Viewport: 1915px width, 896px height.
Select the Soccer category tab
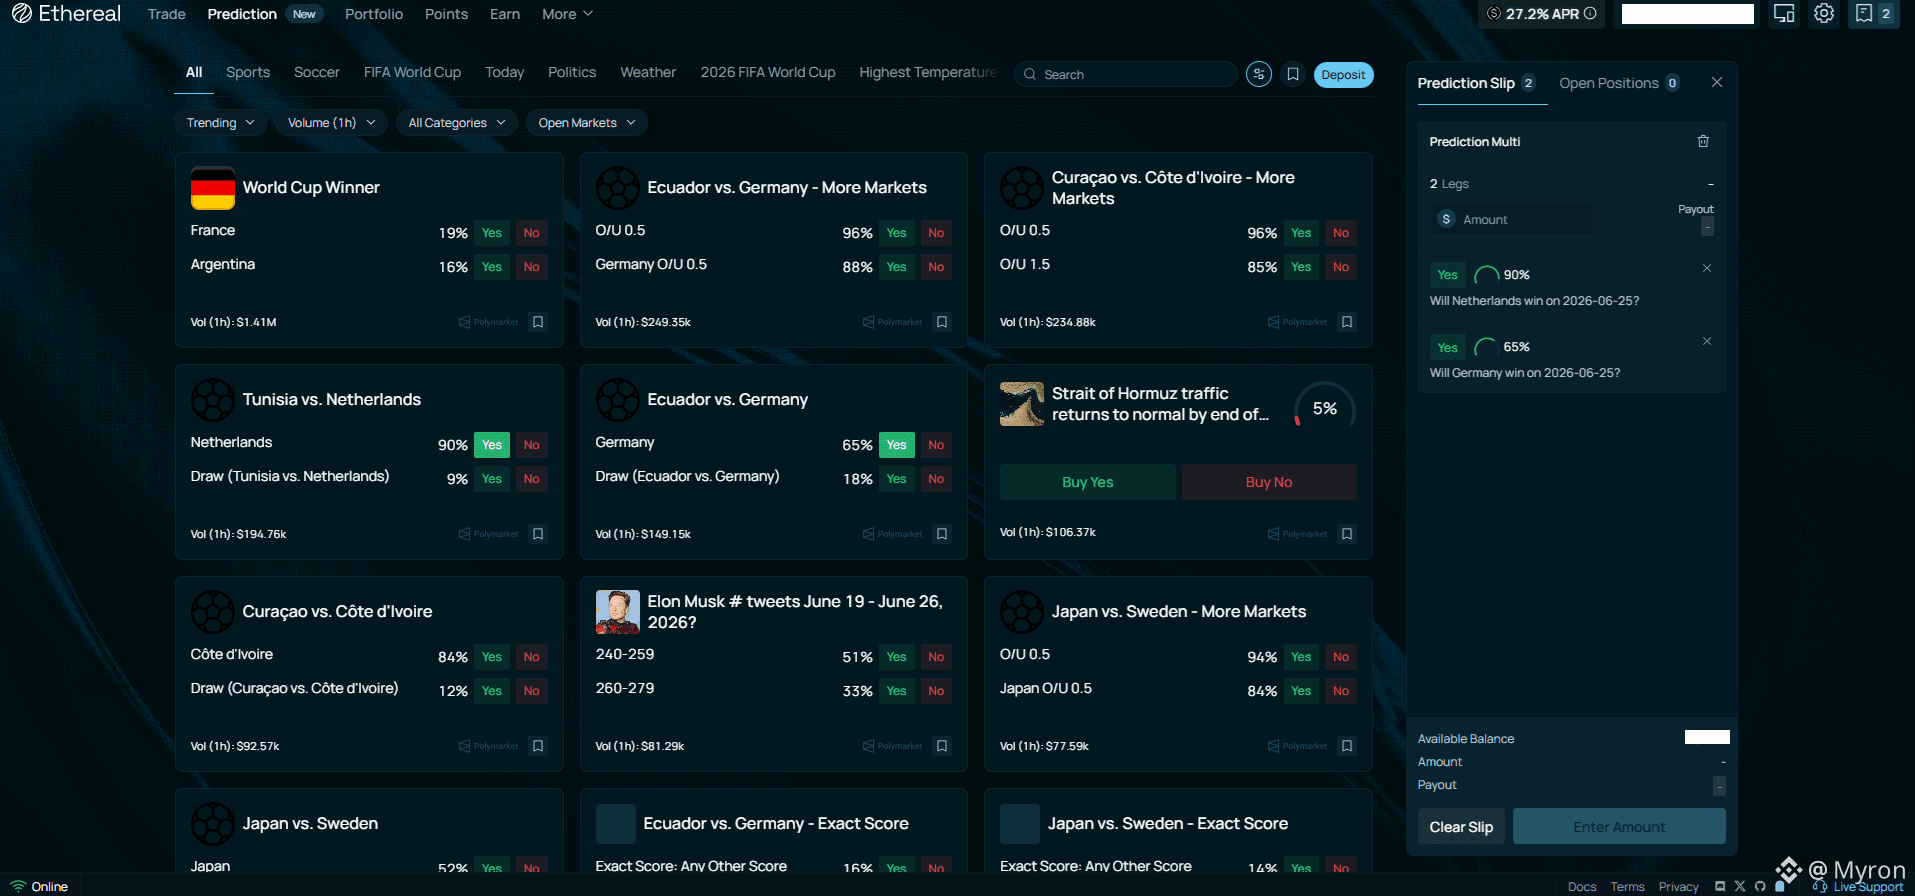click(317, 72)
